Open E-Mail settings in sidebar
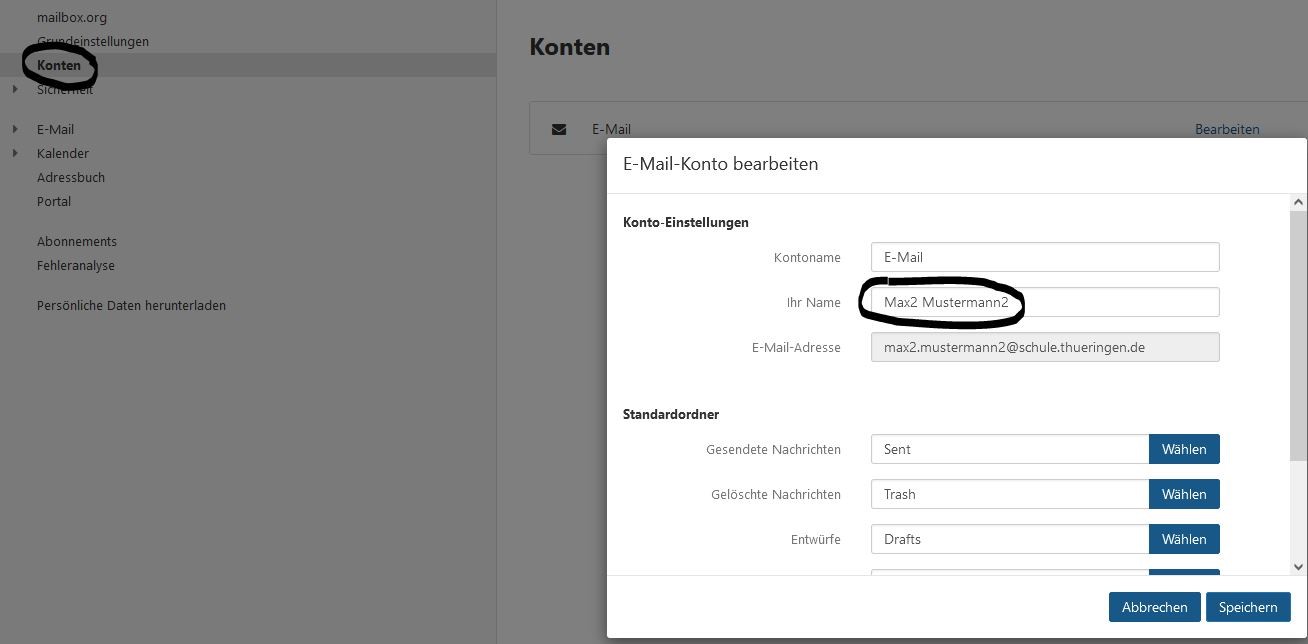The height and width of the screenshot is (644, 1308). coord(55,129)
